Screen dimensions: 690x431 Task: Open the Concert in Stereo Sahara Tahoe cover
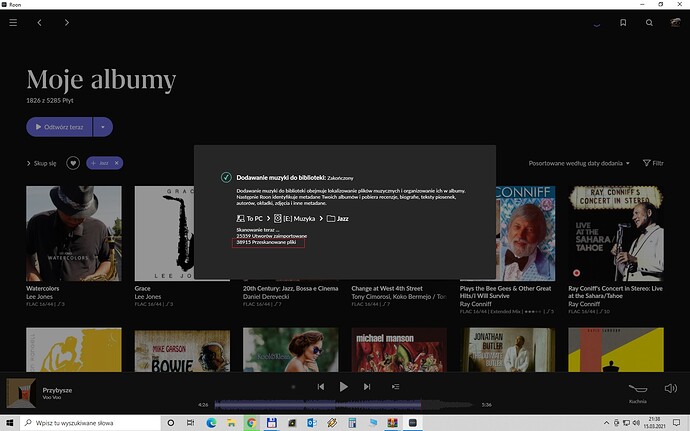pos(616,233)
